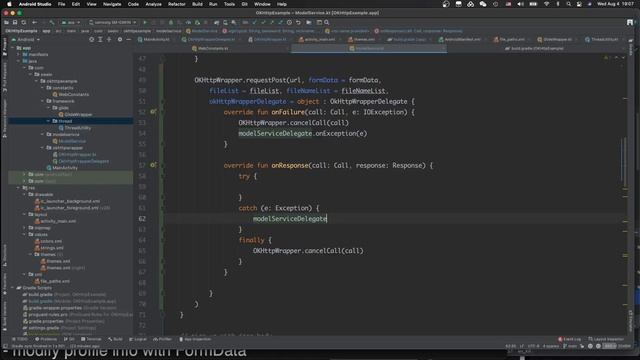This screenshot has width=640, height=360.
Task: Click override gutter icon beside onFailure
Action: coord(153,111)
